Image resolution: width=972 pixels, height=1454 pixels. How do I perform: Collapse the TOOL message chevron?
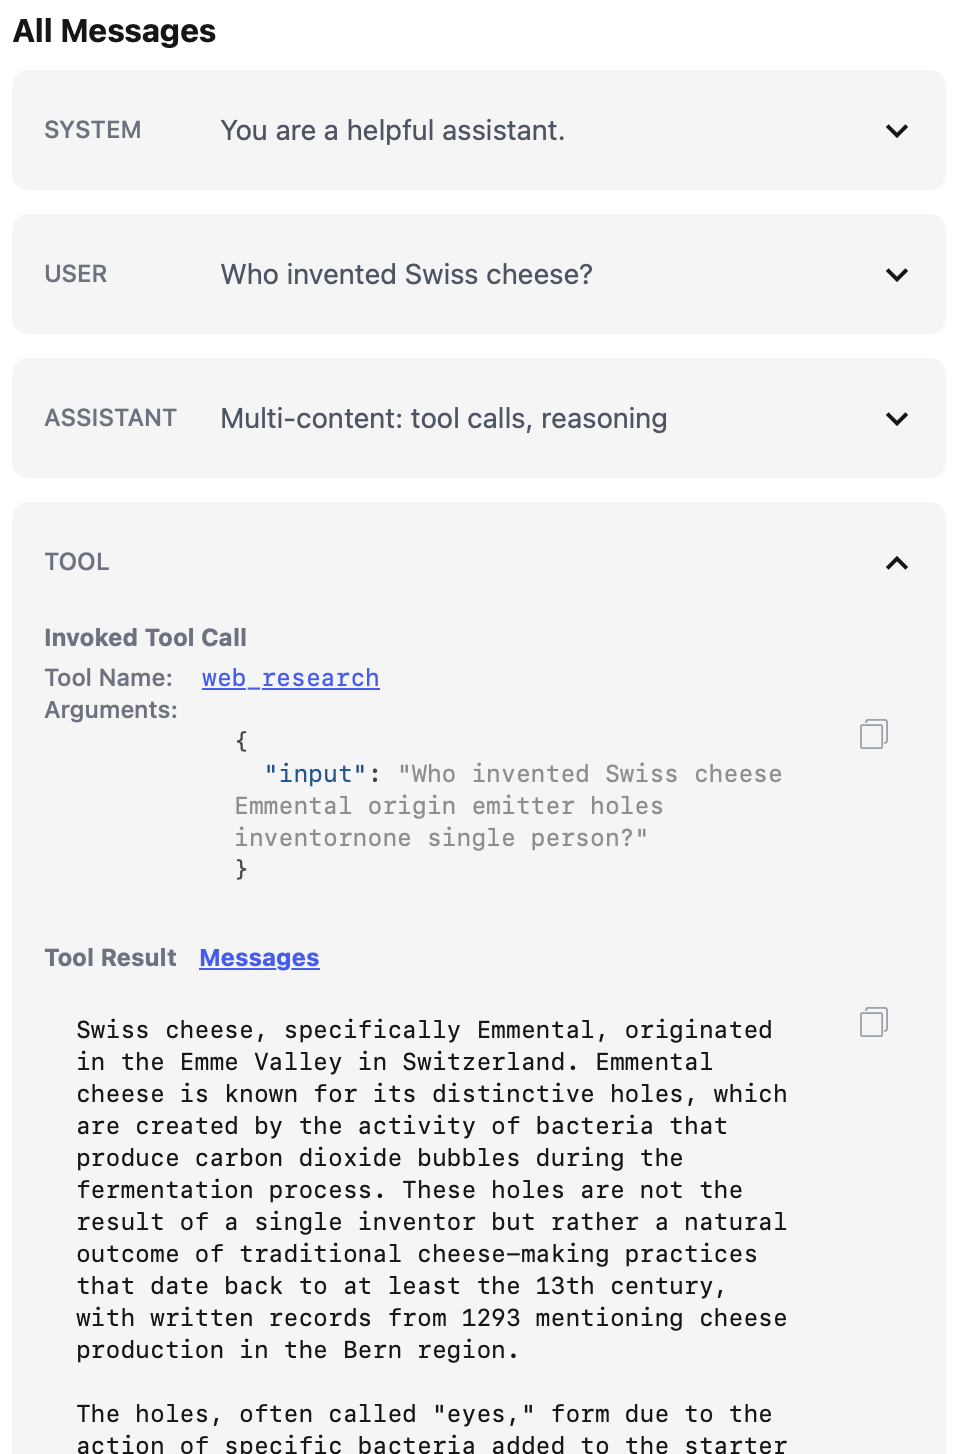point(897,563)
